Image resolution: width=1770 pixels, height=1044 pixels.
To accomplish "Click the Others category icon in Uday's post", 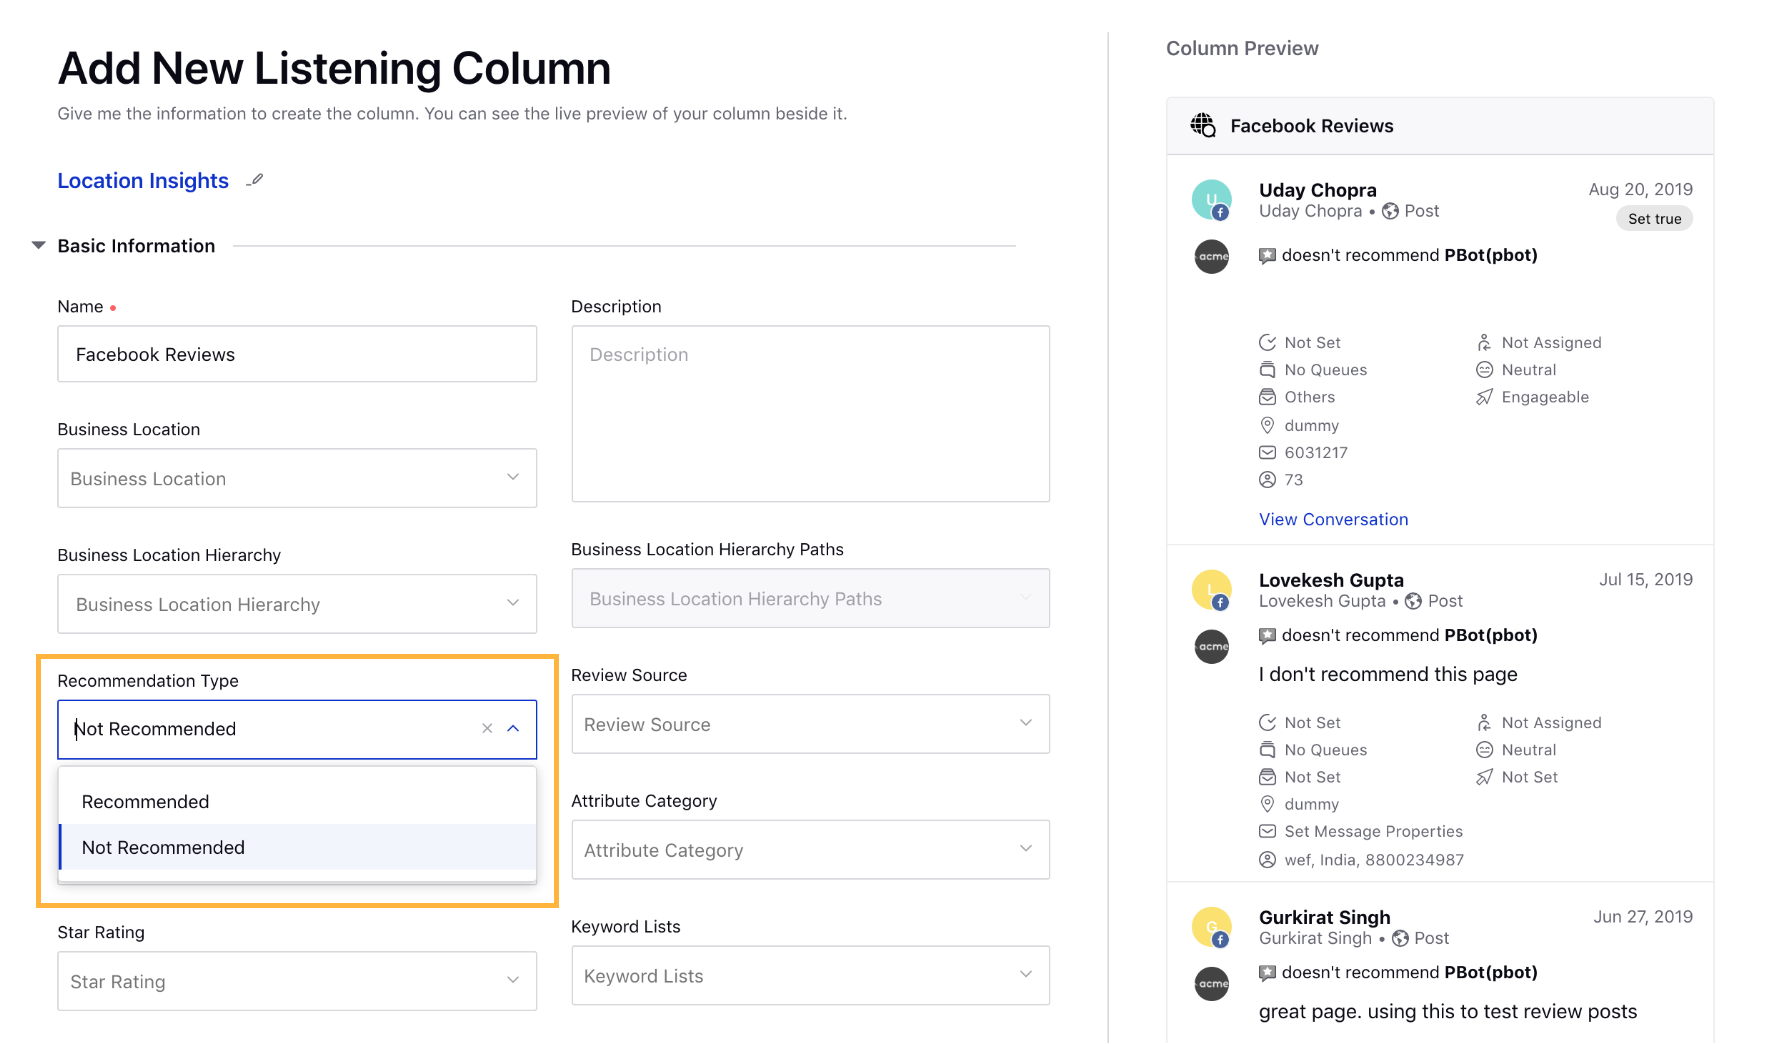I will (1267, 397).
